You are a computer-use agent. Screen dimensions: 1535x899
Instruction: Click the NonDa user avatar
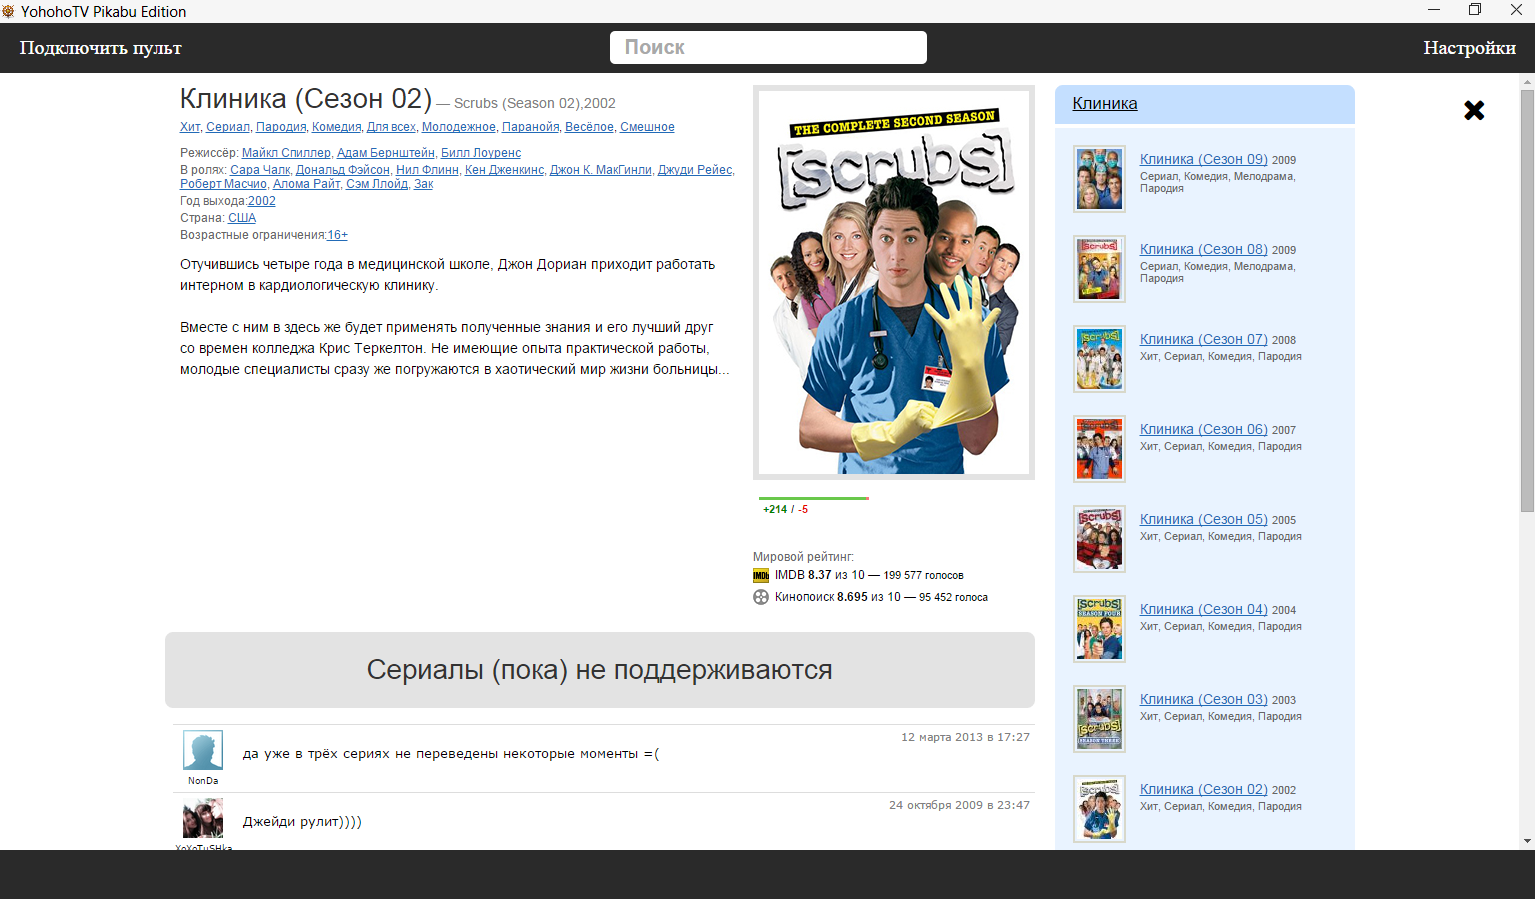point(203,750)
